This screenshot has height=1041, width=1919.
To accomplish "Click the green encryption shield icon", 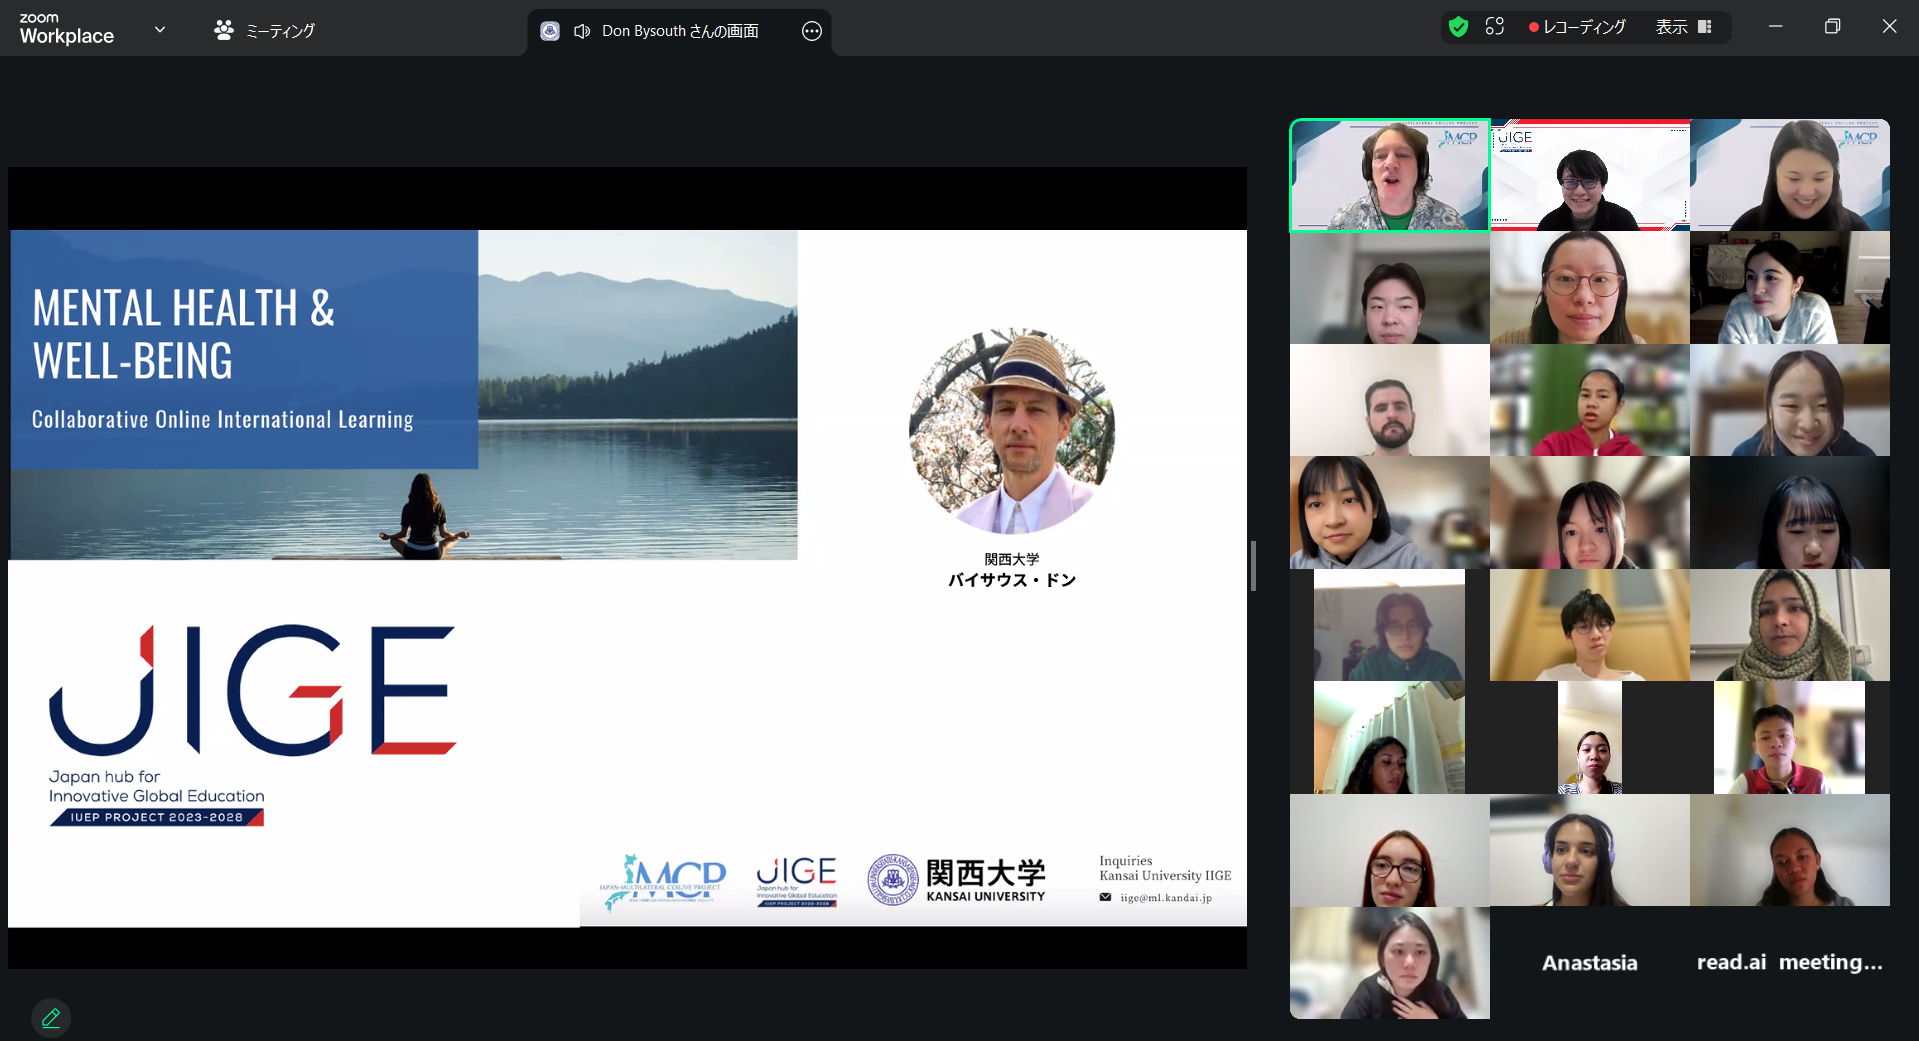I will click(x=1458, y=27).
